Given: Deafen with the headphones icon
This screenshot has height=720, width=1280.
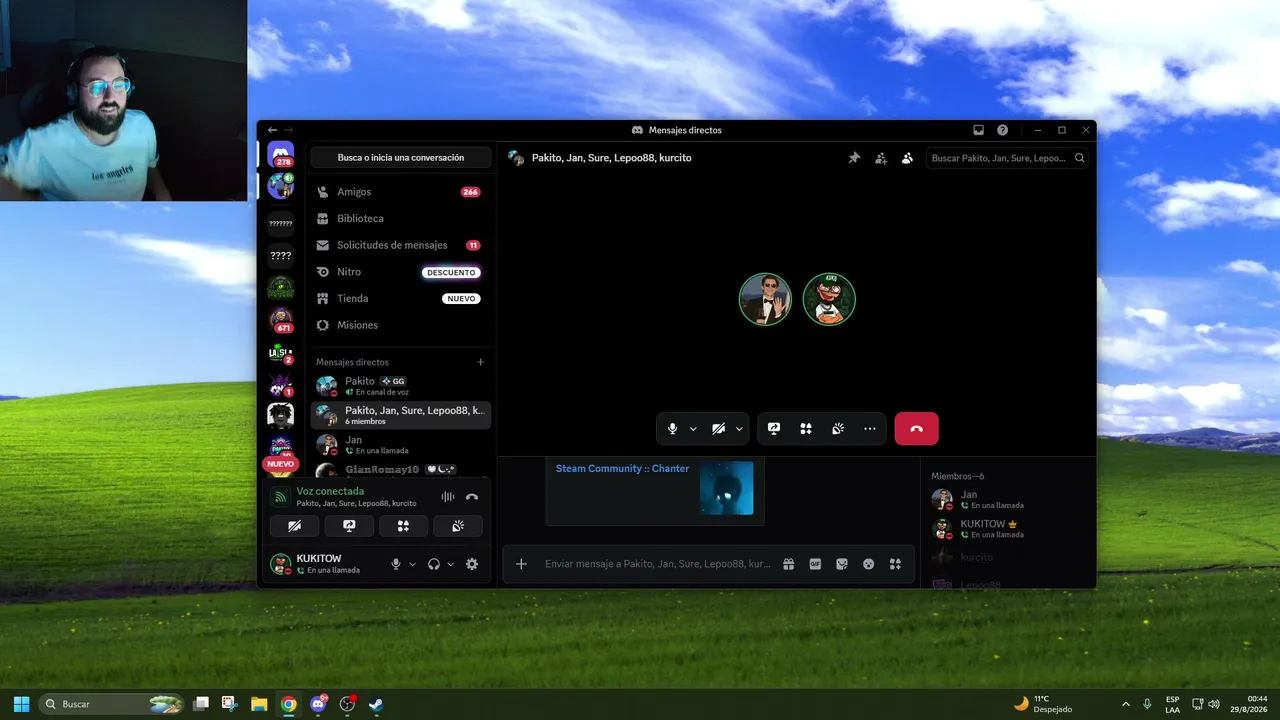Looking at the screenshot, I should click(434, 564).
